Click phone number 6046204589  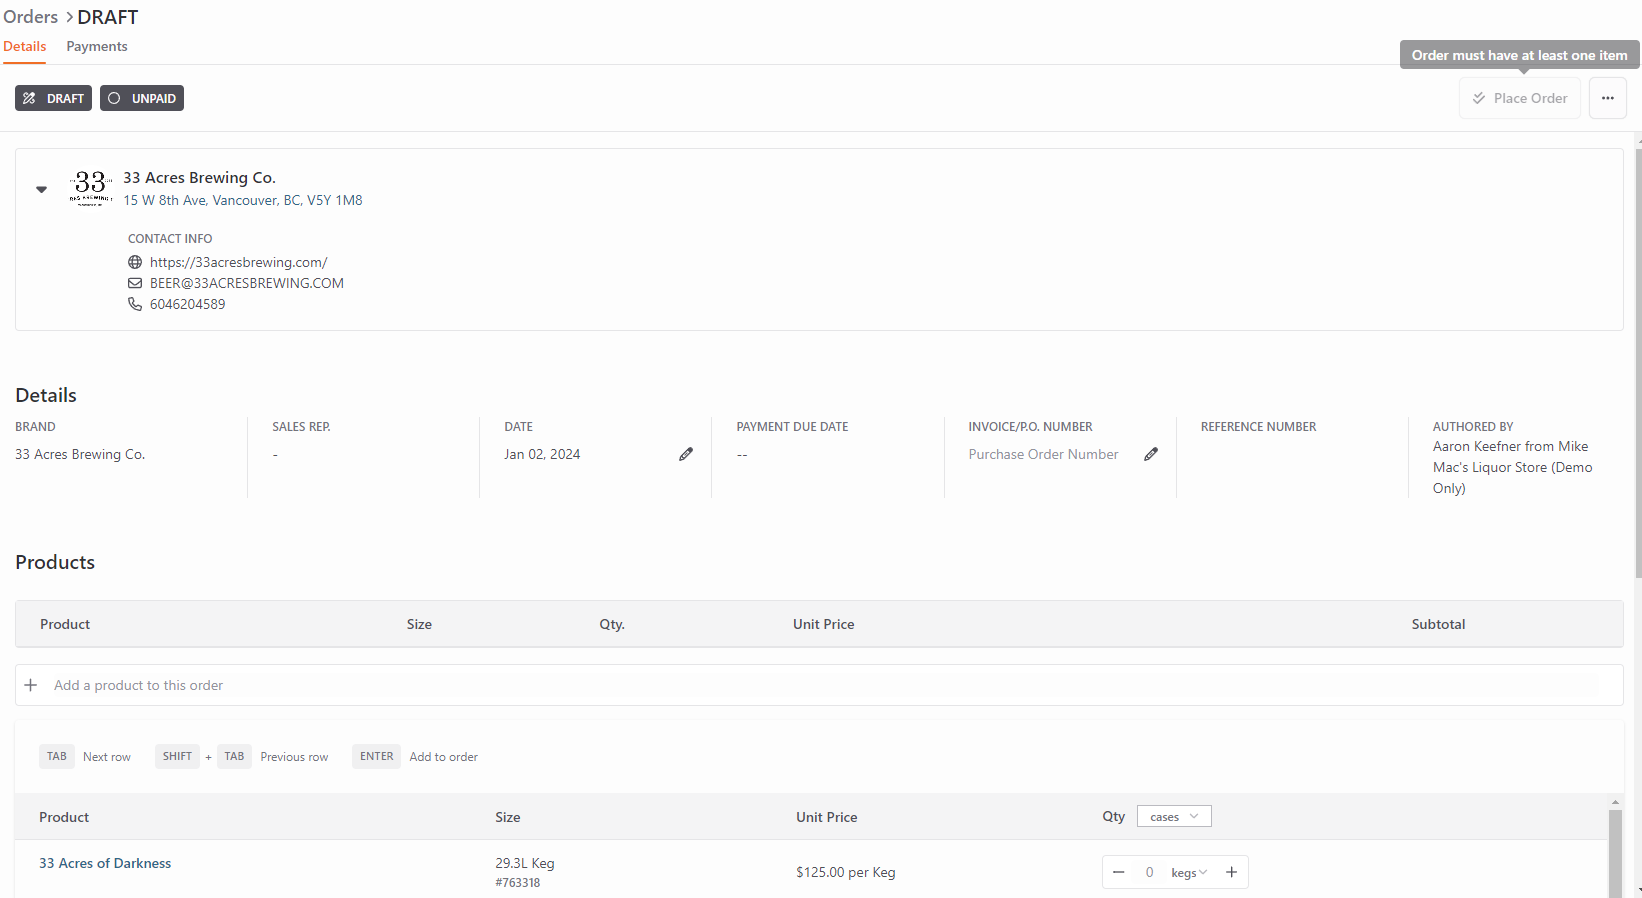click(188, 304)
